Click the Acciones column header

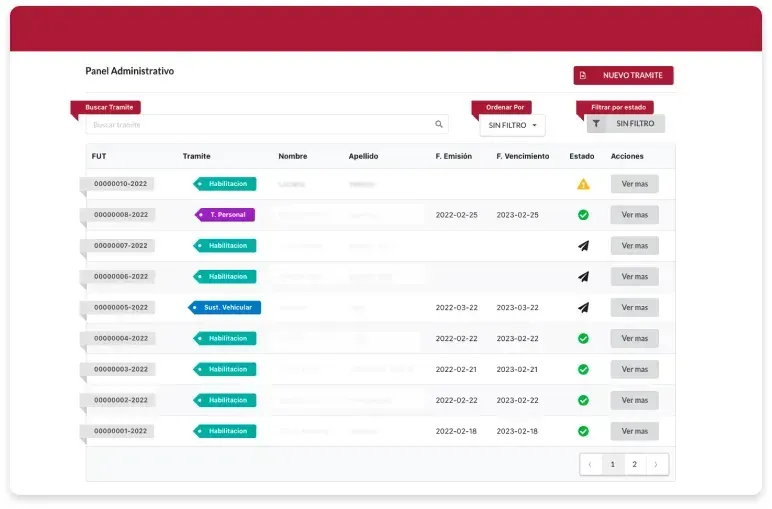[627, 156]
